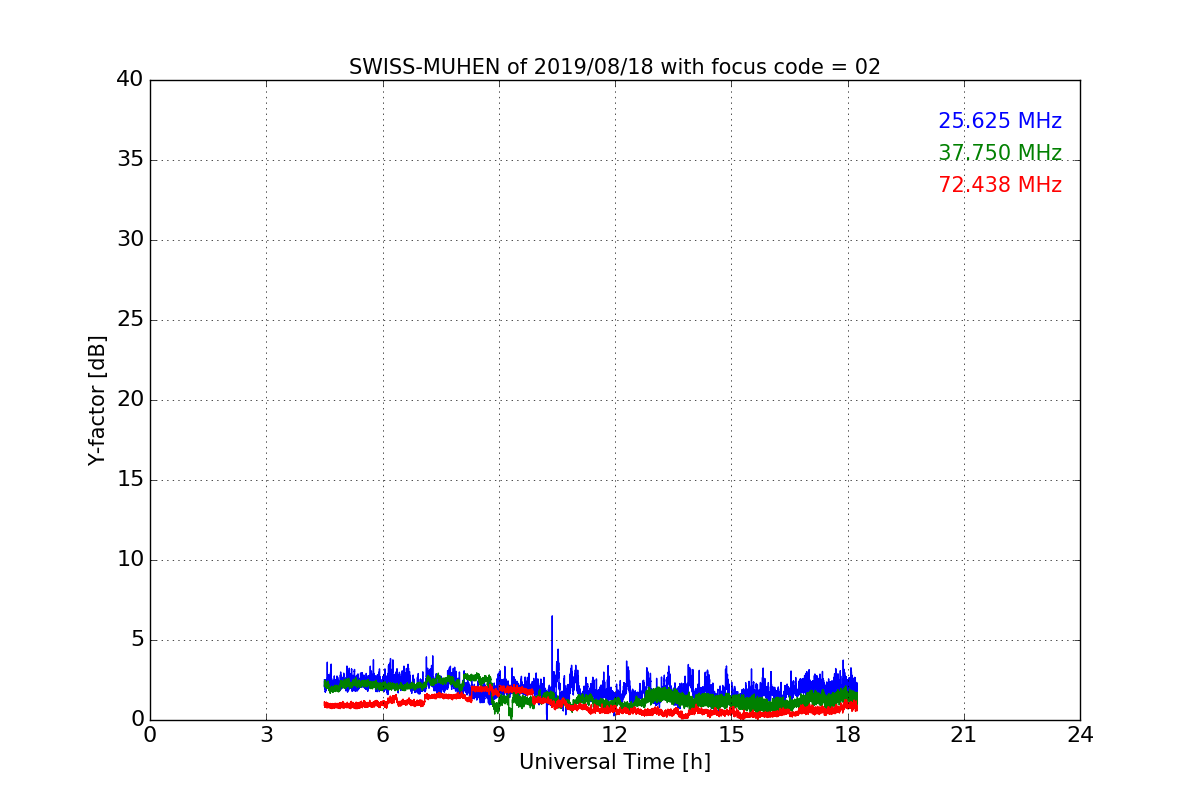Screen dimensions: 1200x800
Task: Click the Y-factor [dB] axis label
Action: [97, 400]
